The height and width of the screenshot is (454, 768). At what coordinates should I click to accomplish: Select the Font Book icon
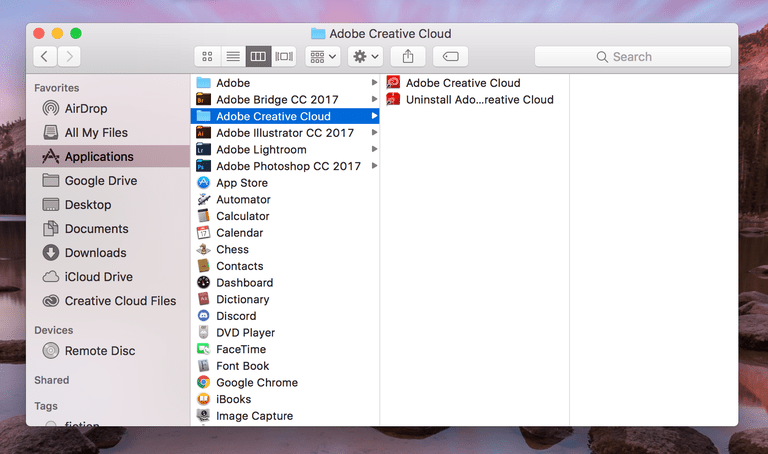click(203, 365)
